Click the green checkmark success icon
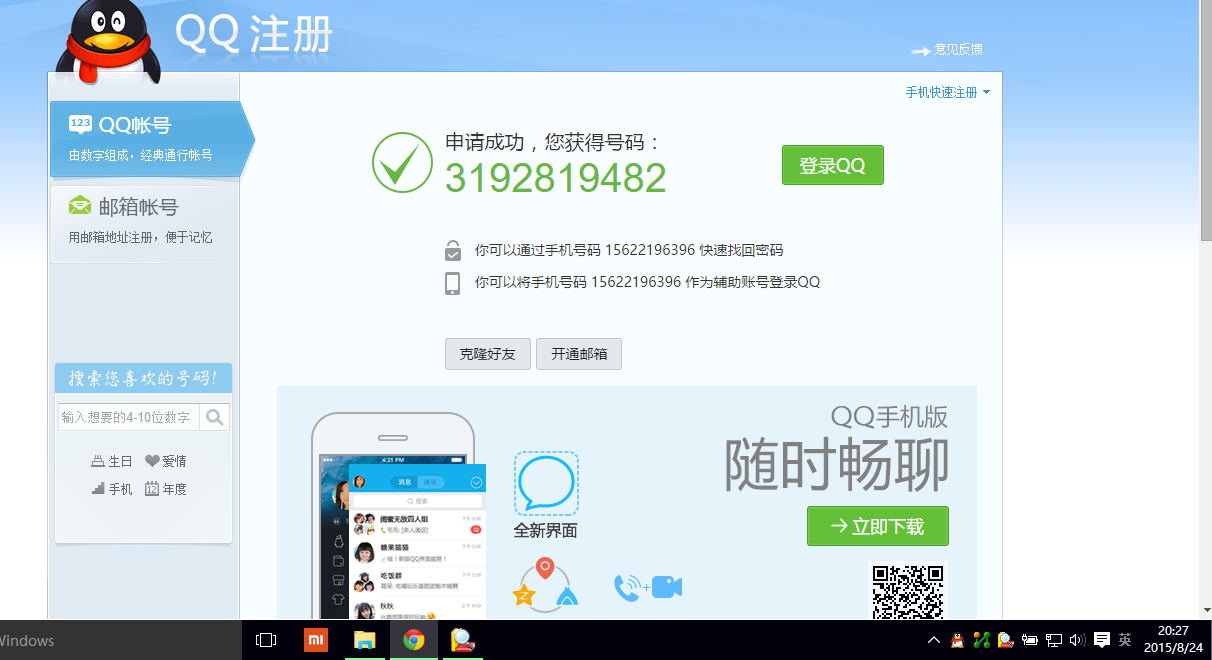This screenshot has height=660, width=1212. pos(402,162)
